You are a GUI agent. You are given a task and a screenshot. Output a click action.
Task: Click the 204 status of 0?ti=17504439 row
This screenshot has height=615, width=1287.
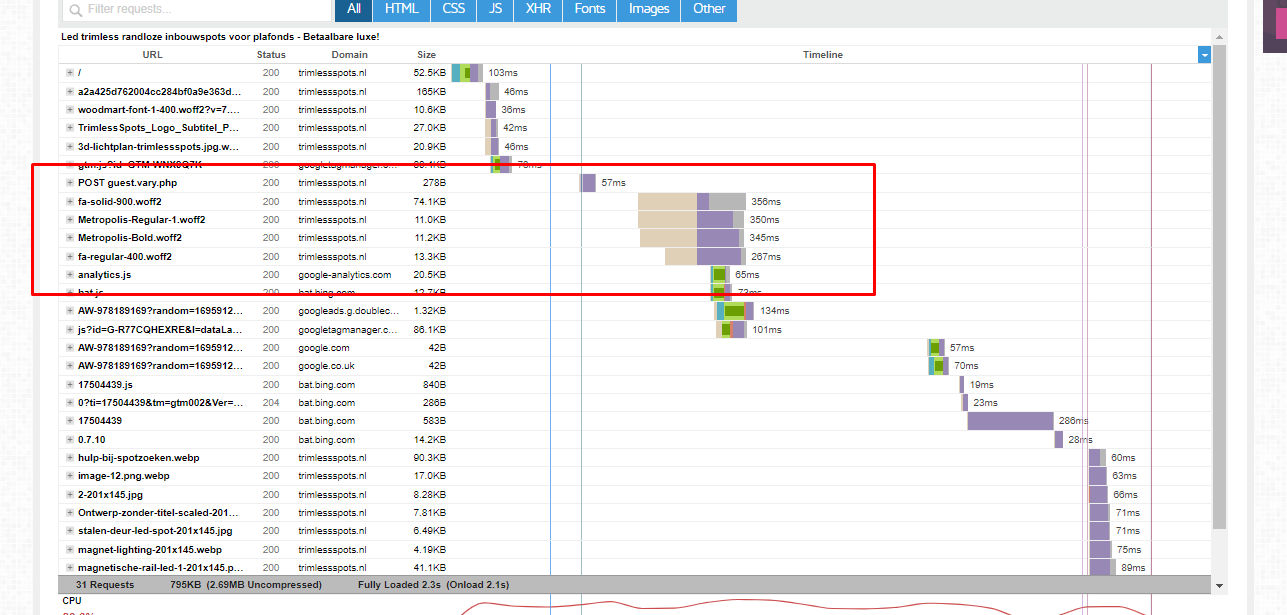271,402
